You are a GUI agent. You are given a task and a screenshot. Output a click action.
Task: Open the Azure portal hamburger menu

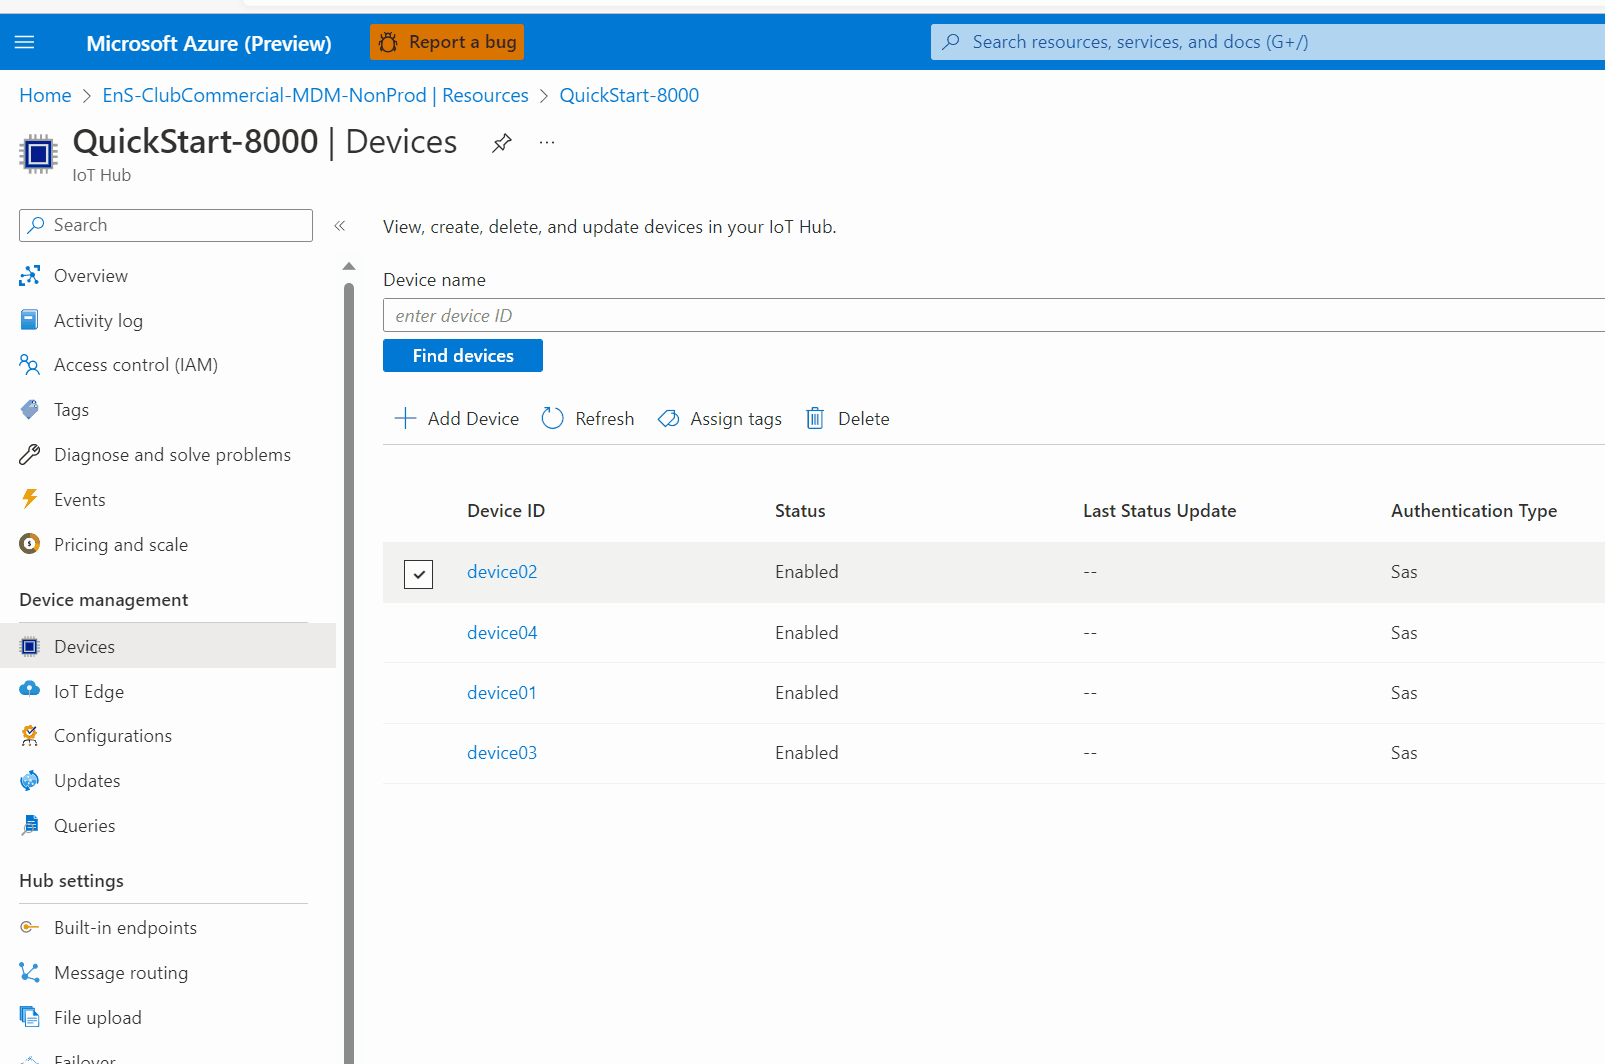[25, 42]
